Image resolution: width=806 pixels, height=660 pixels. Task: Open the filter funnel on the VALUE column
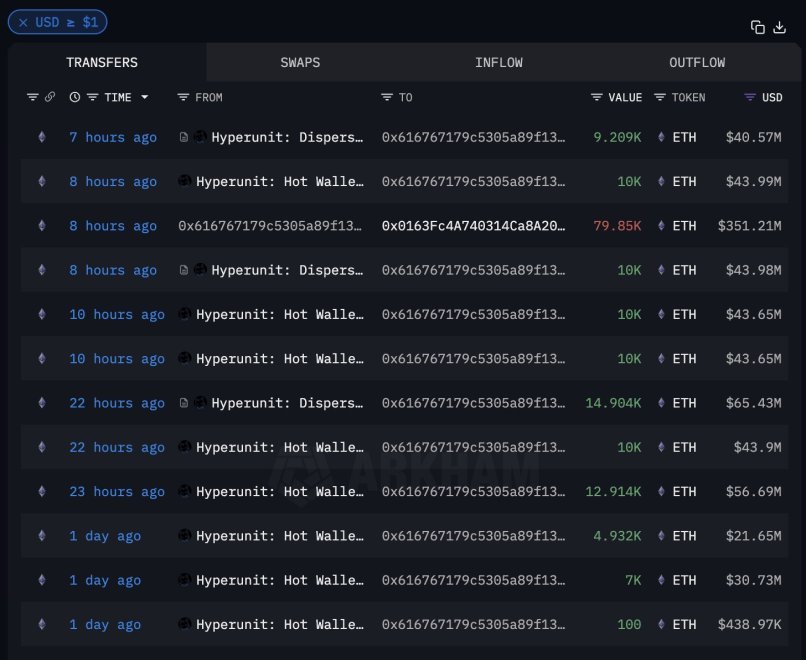coord(596,97)
